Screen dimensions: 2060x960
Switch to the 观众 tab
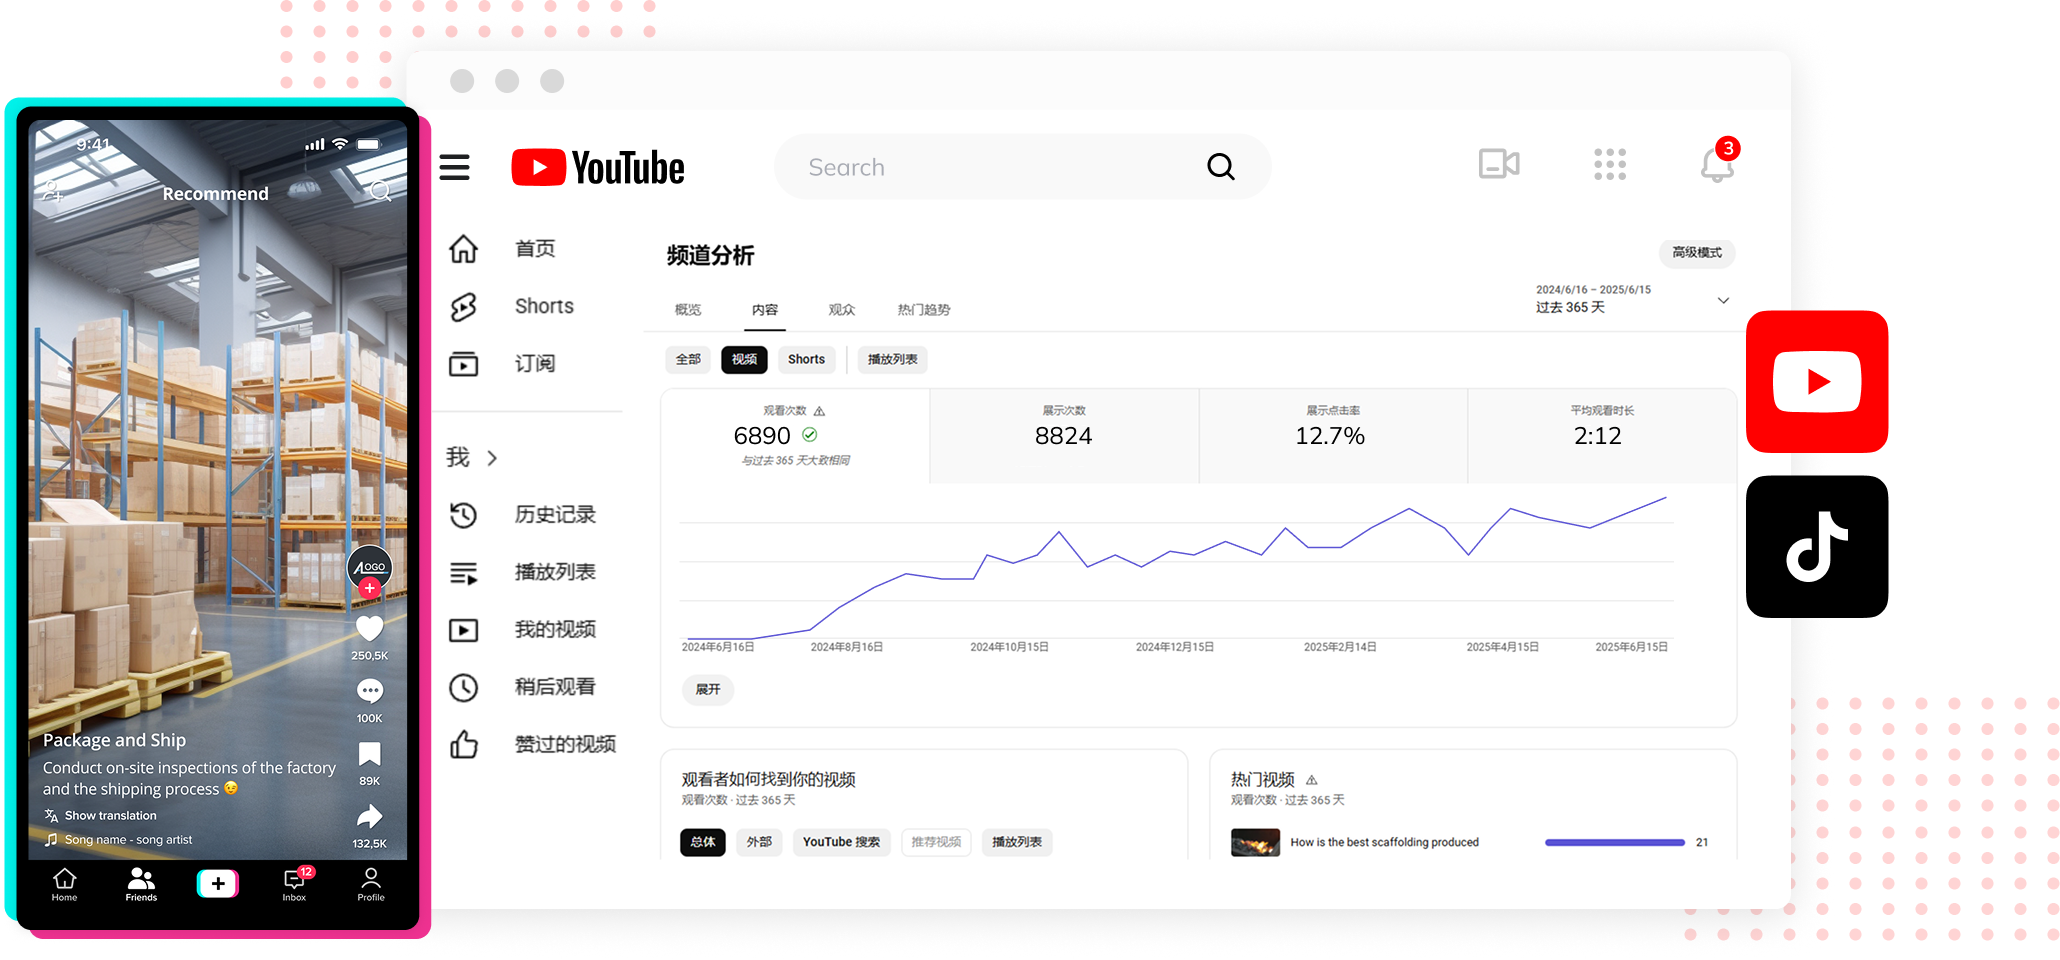tap(842, 310)
